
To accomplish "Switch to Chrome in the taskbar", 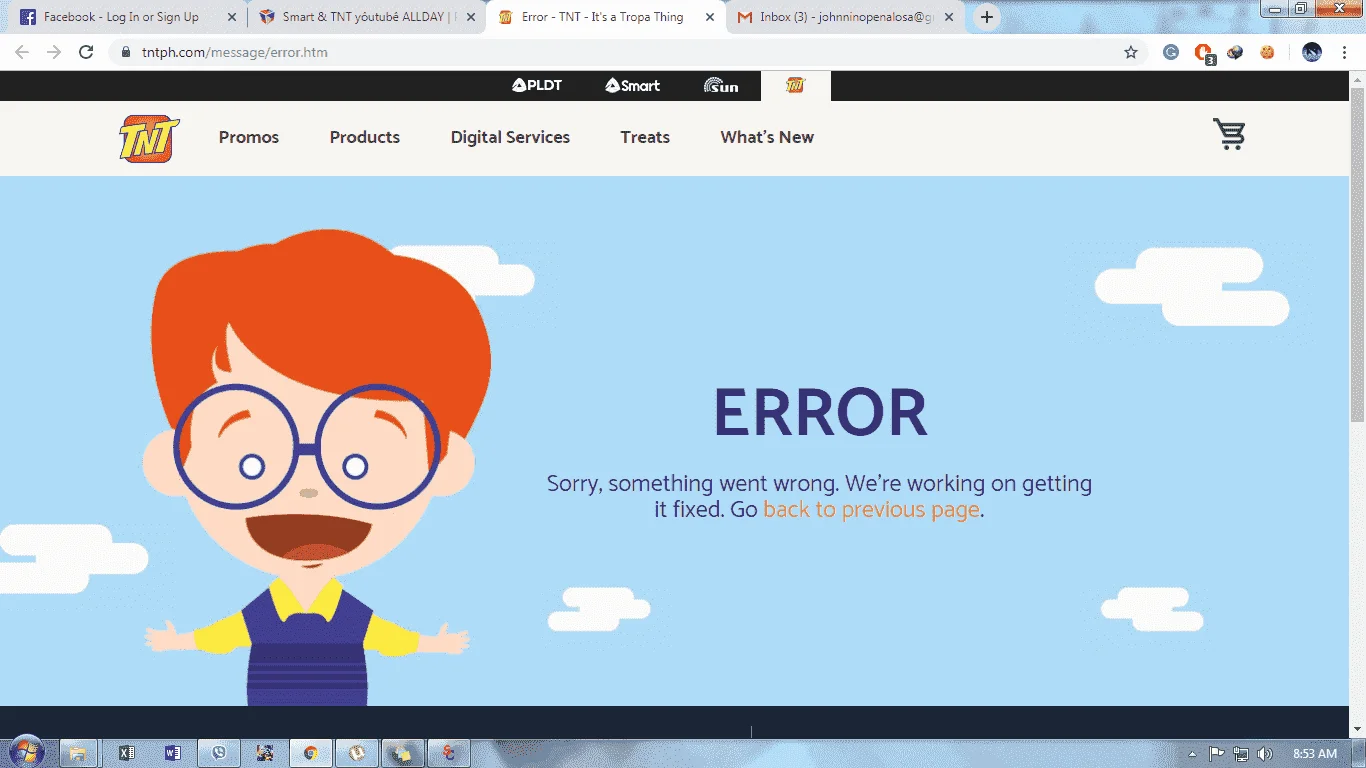I will 310,753.
